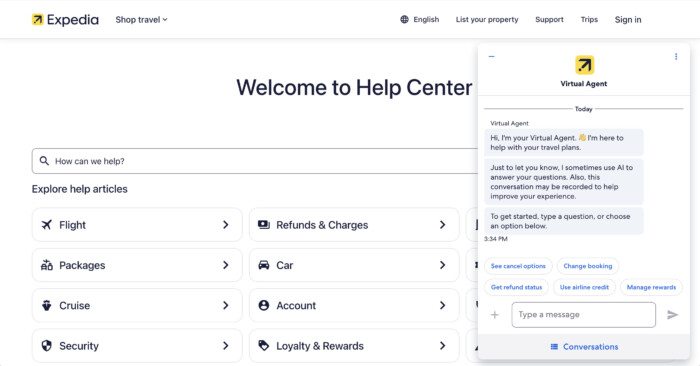Image resolution: width=700 pixels, height=366 pixels.
Task: Open Trips in header
Action: click(589, 20)
